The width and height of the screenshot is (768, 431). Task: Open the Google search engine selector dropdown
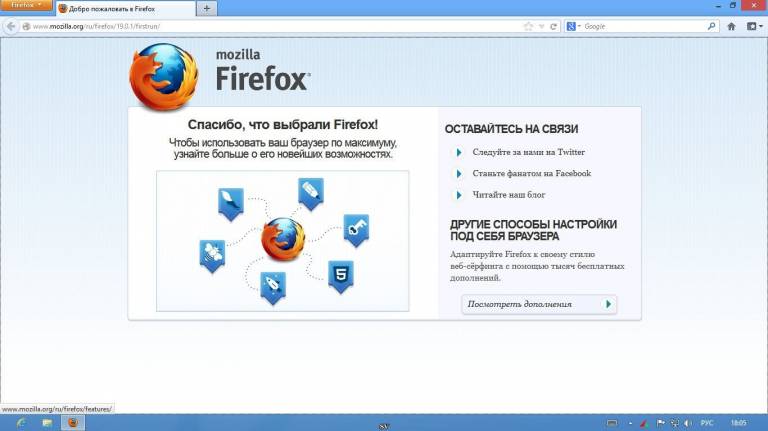[573, 26]
